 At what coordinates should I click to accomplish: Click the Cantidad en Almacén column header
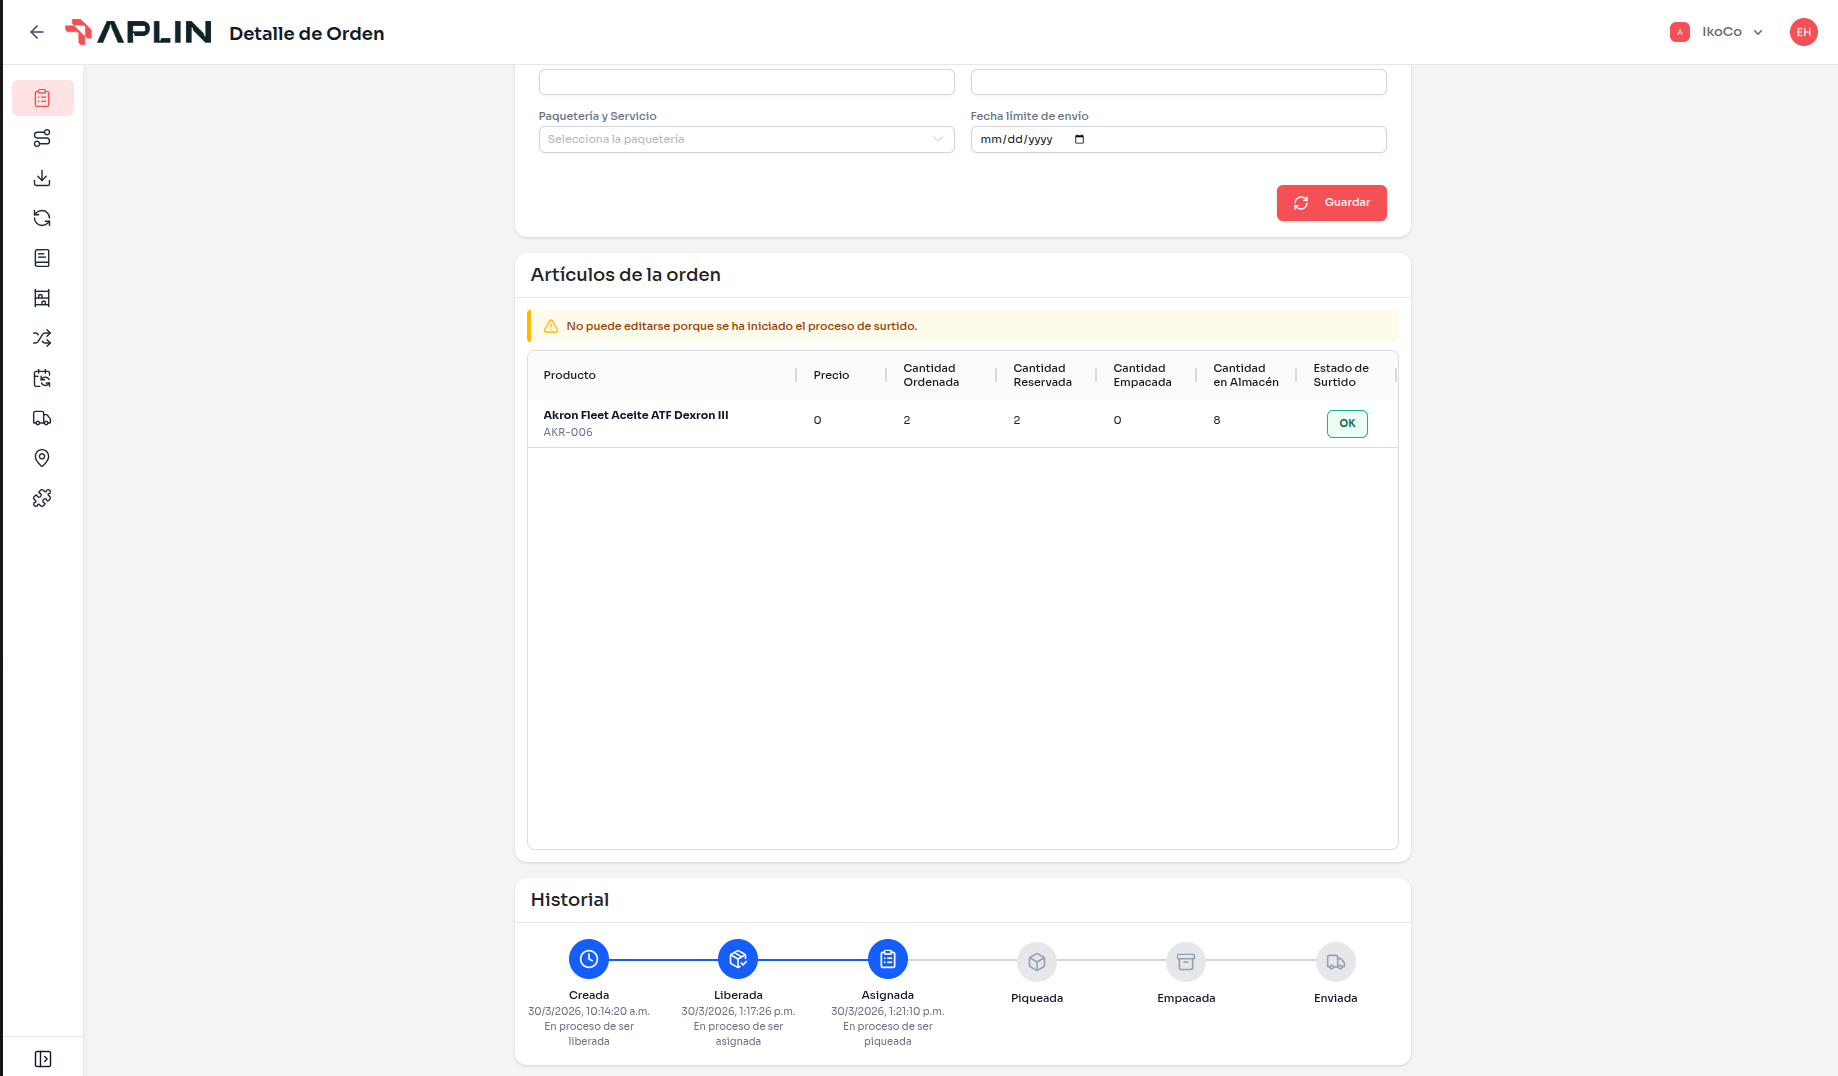pos(1246,375)
